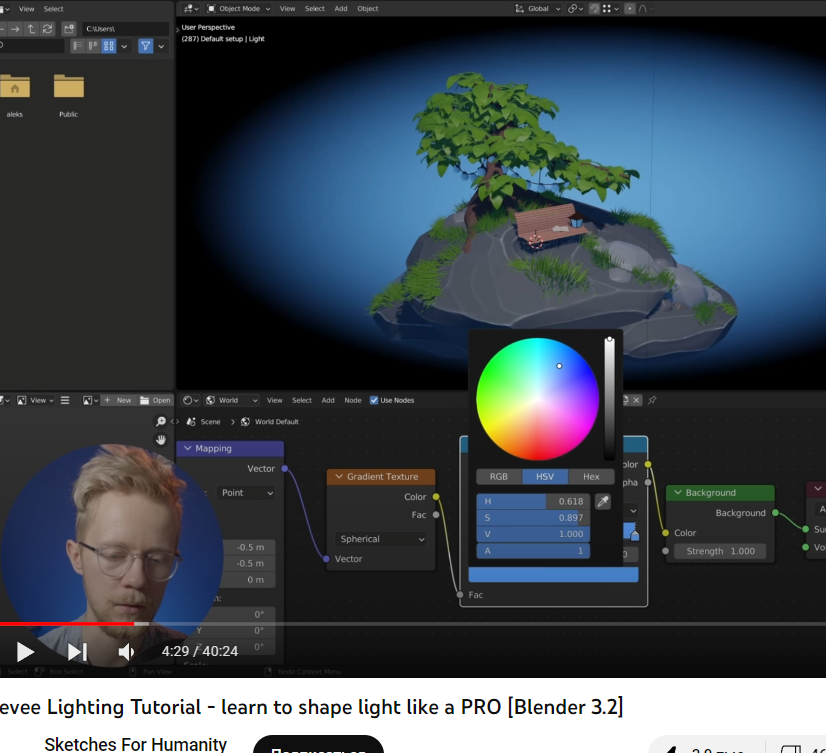Click Background Strength 1.000 field
The image size is (826, 753).
pos(720,551)
